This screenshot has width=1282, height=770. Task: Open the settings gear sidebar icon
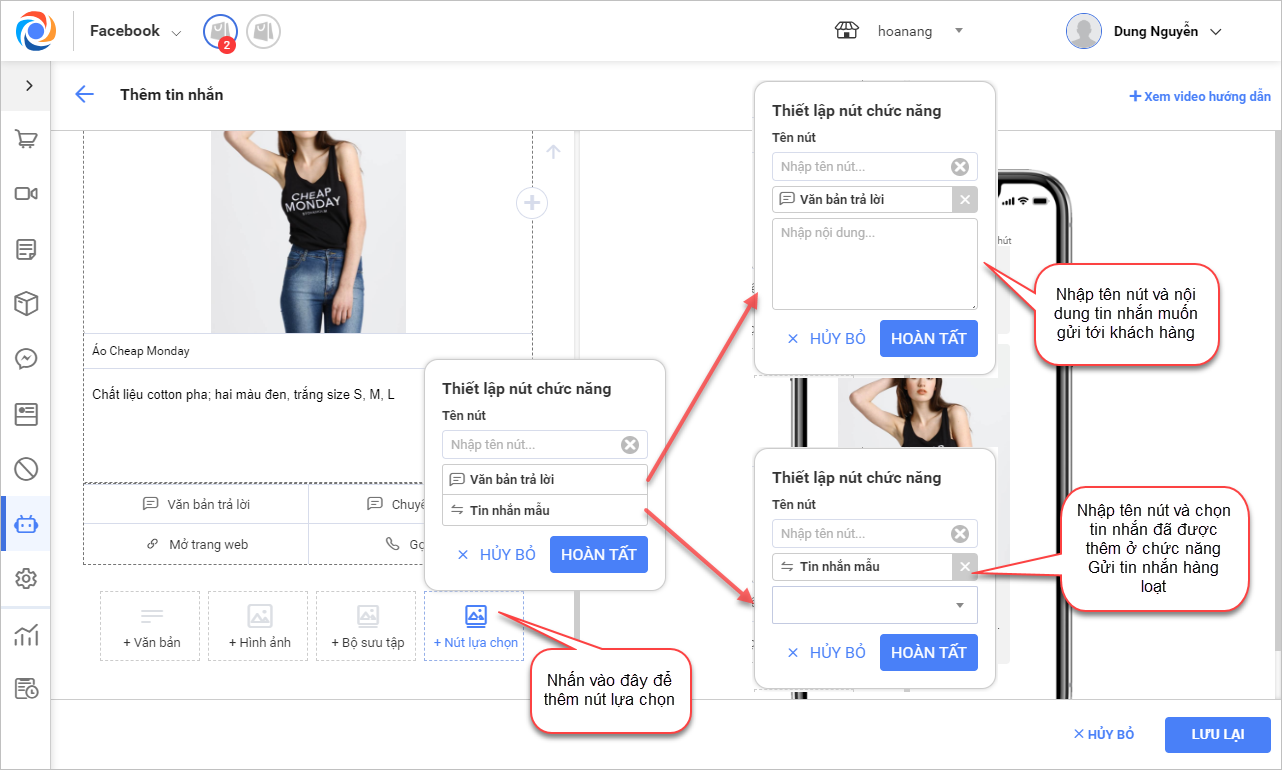pyautogui.click(x=26, y=578)
